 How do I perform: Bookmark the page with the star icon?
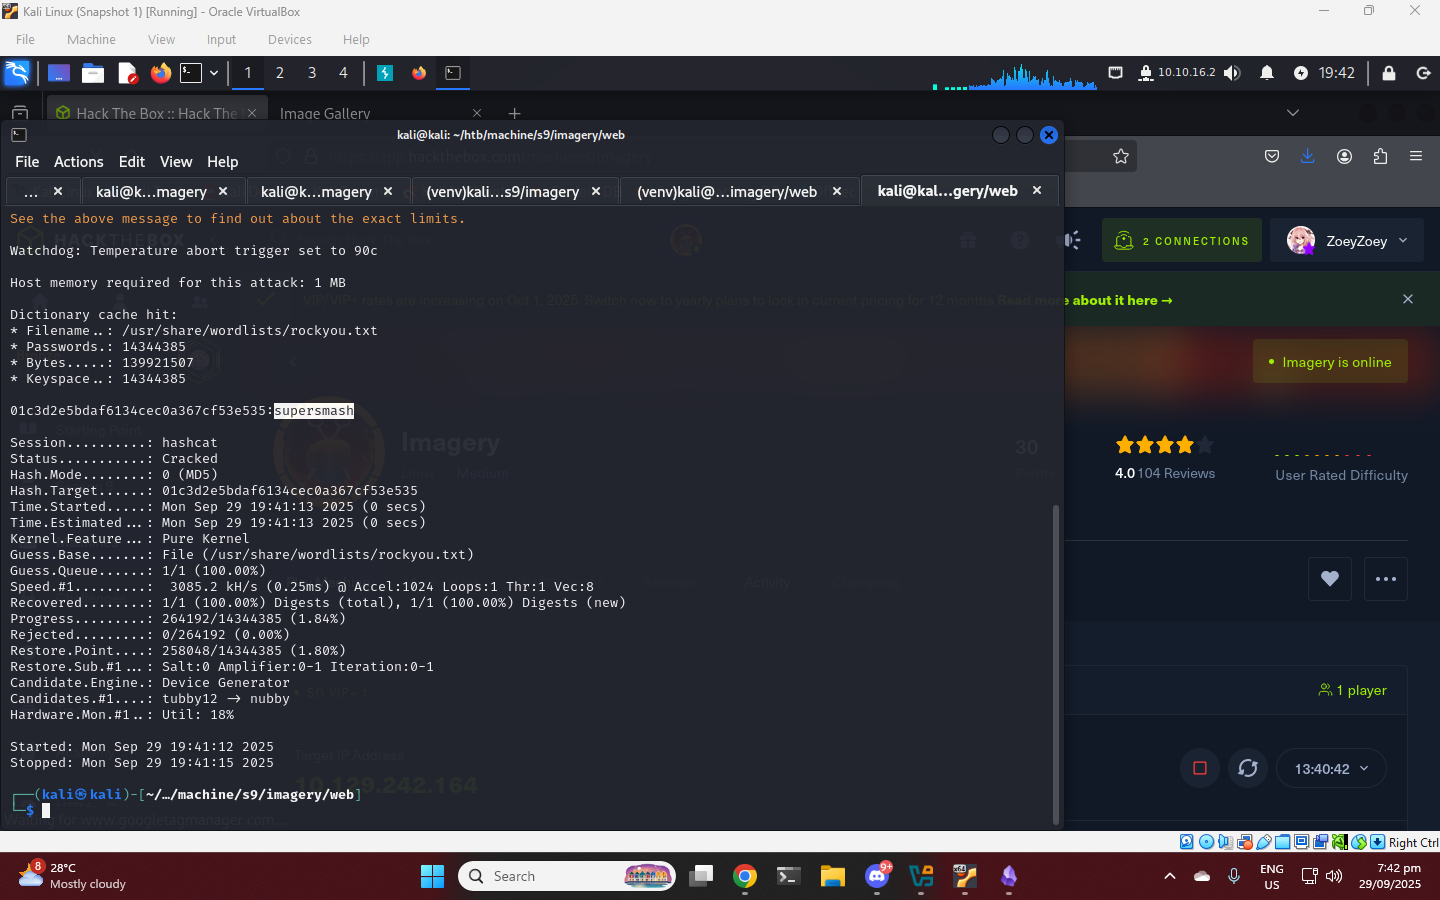pos(1120,156)
